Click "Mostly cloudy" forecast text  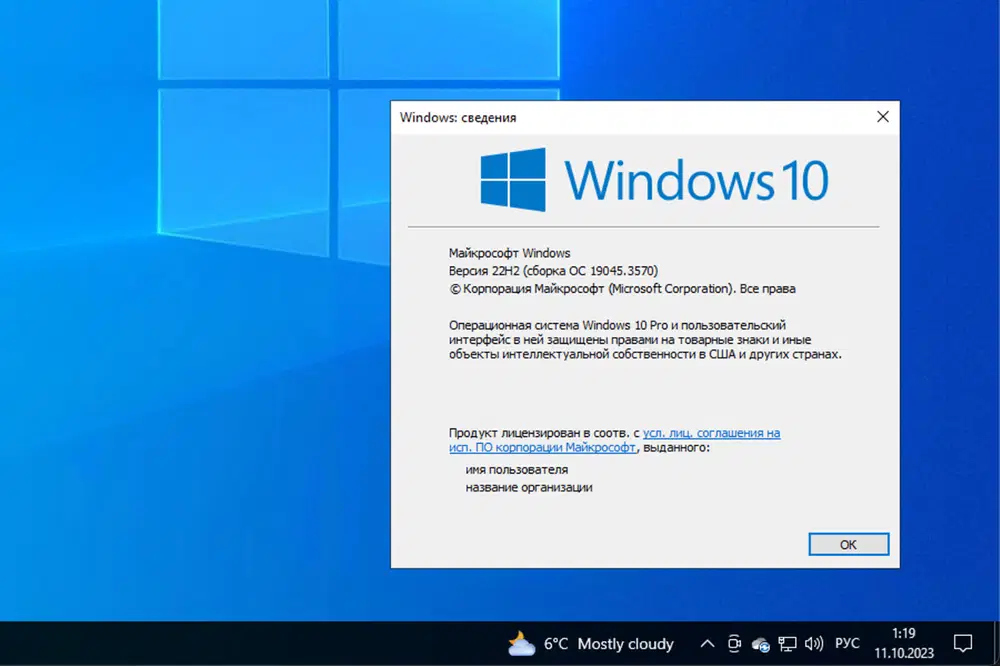point(628,644)
